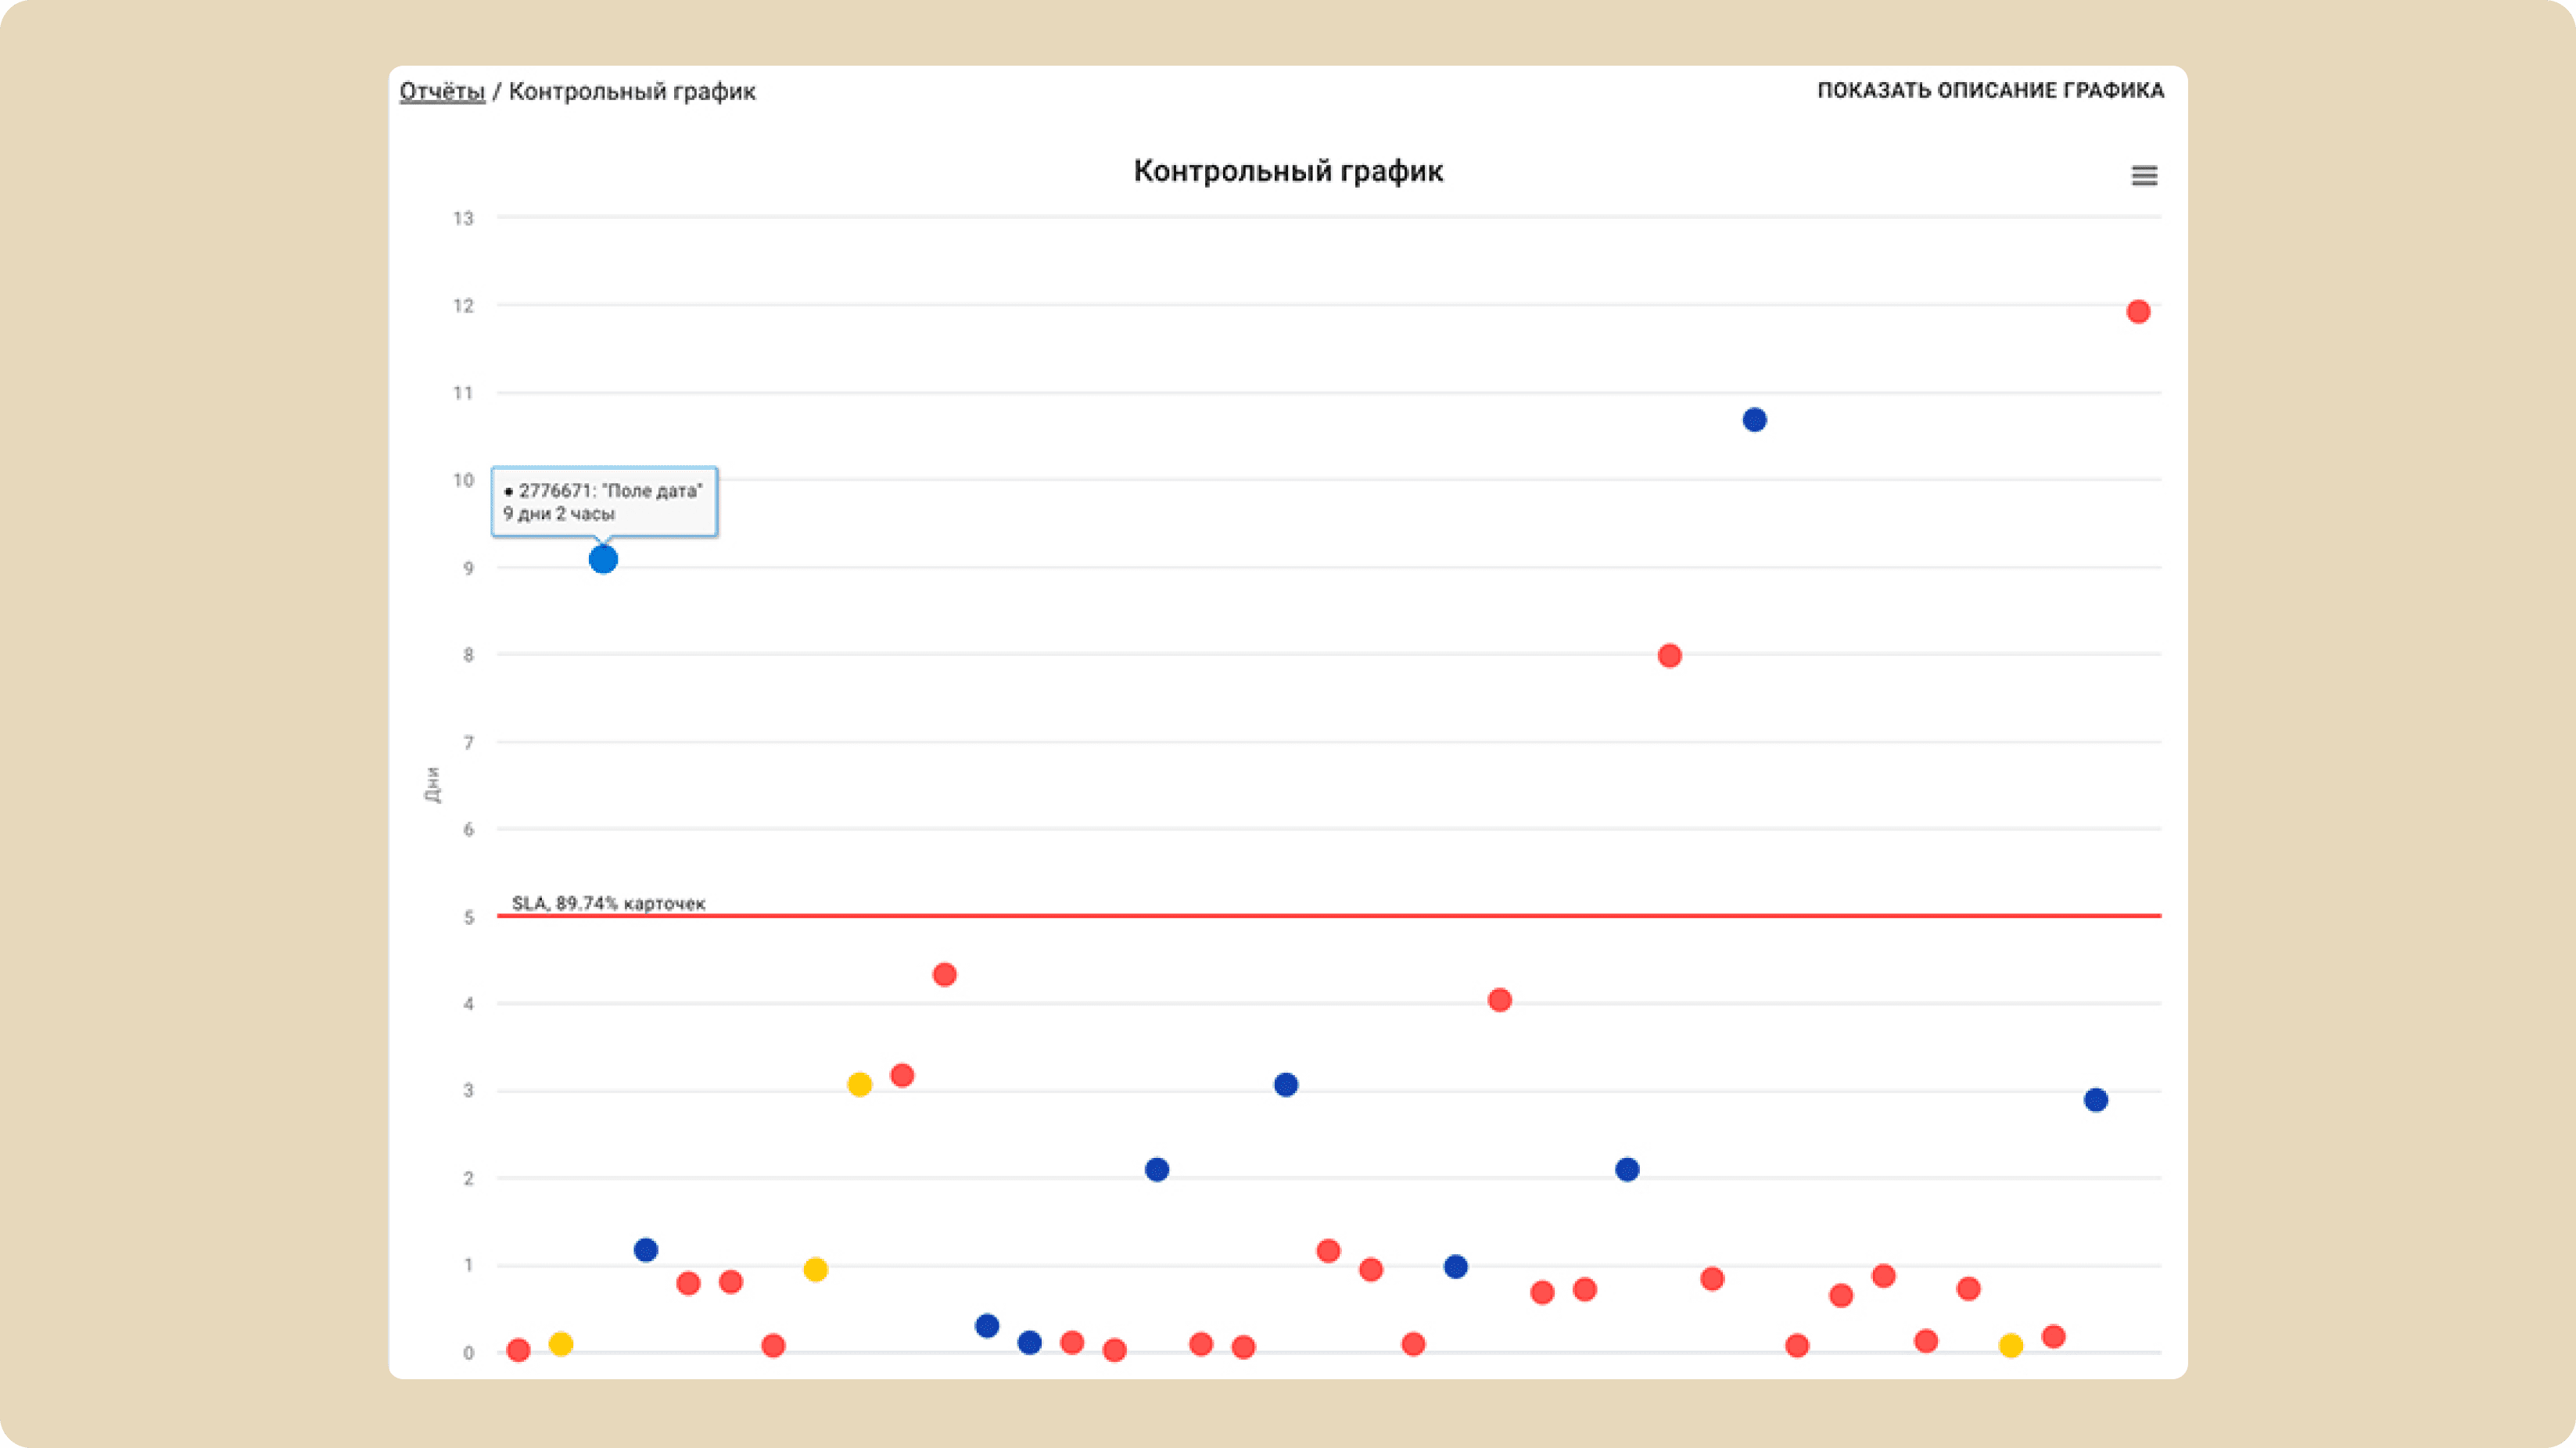The width and height of the screenshot is (2576, 1448).
Task: Click the red point near 12 days
Action: click(2138, 312)
